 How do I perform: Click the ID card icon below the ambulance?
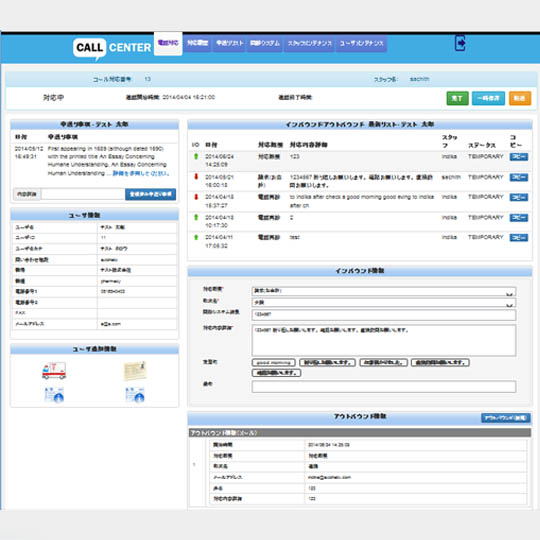point(54,395)
